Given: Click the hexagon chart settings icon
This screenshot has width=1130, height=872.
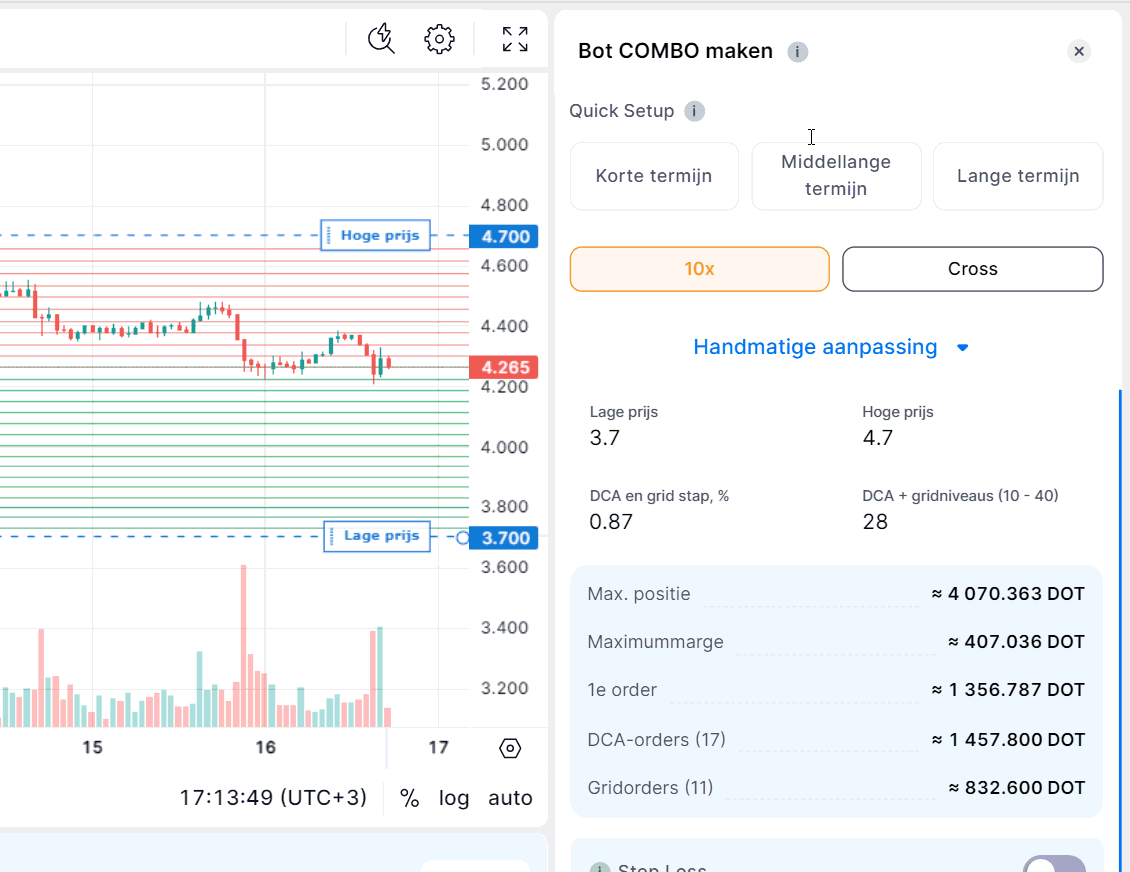Looking at the screenshot, I should click(x=510, y=748).
